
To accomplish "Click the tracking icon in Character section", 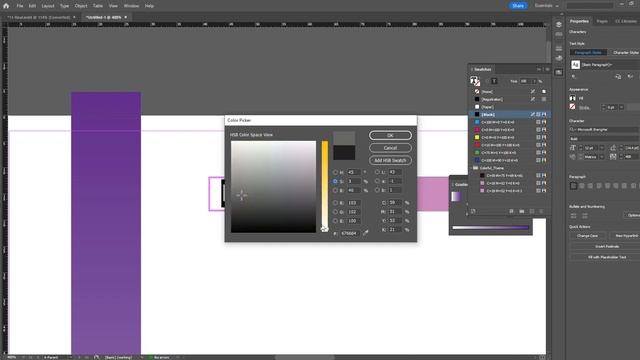I will tap(613, 157).
